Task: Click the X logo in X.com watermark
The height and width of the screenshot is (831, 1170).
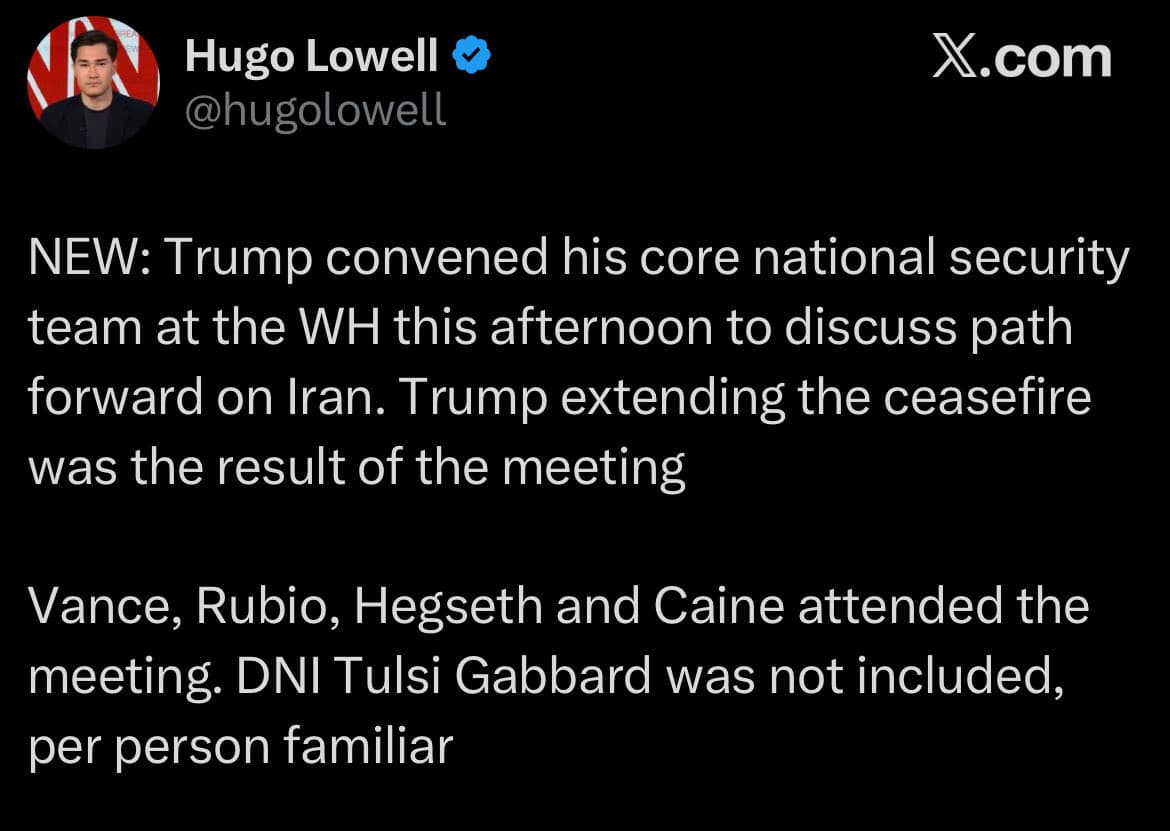Action: tap(954, 58)
